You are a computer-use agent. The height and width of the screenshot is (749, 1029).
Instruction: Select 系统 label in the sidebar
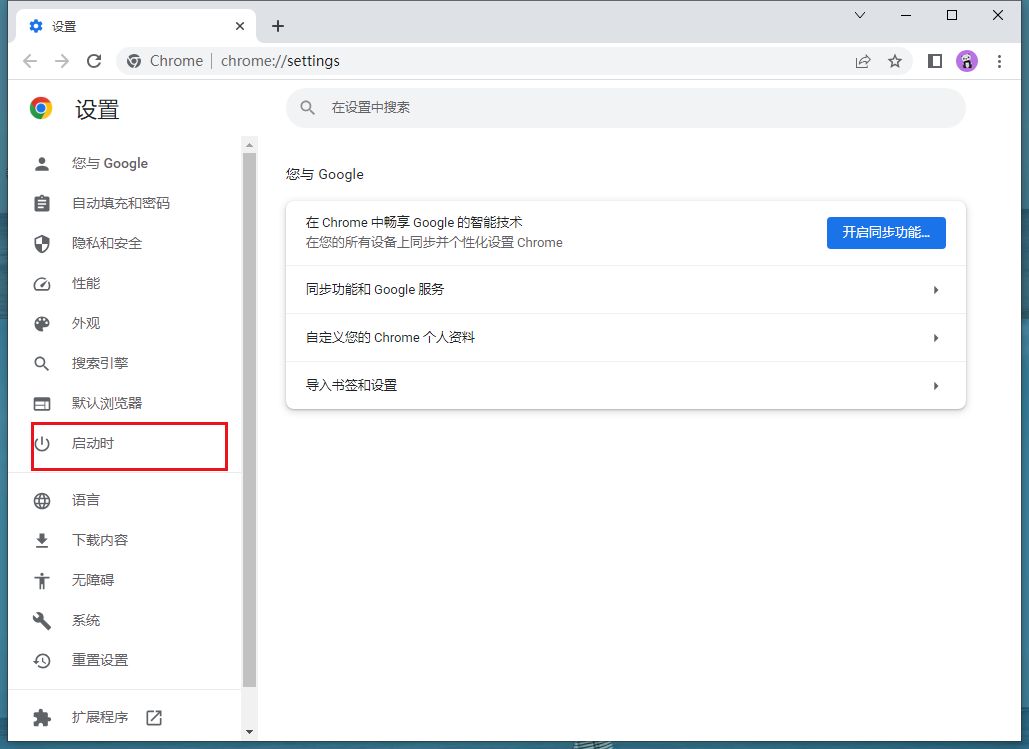click(x=85, y=620)
